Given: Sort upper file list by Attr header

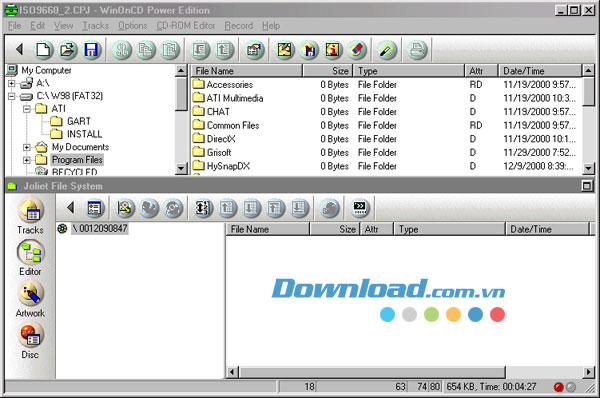Looking at the screenshot, I should point(481,71).
